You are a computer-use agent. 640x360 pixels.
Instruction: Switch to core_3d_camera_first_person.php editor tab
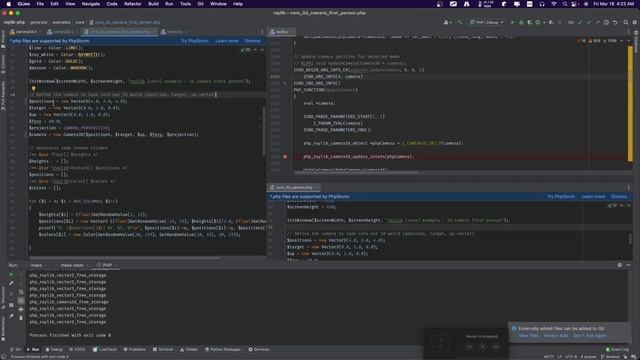click(119, 32)
